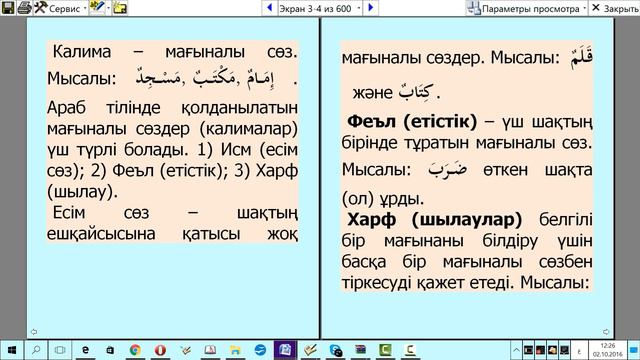Go to previous screen with blue left arrow
The width and height of the screenshot is (640, 360).
[x=269, y=7]
